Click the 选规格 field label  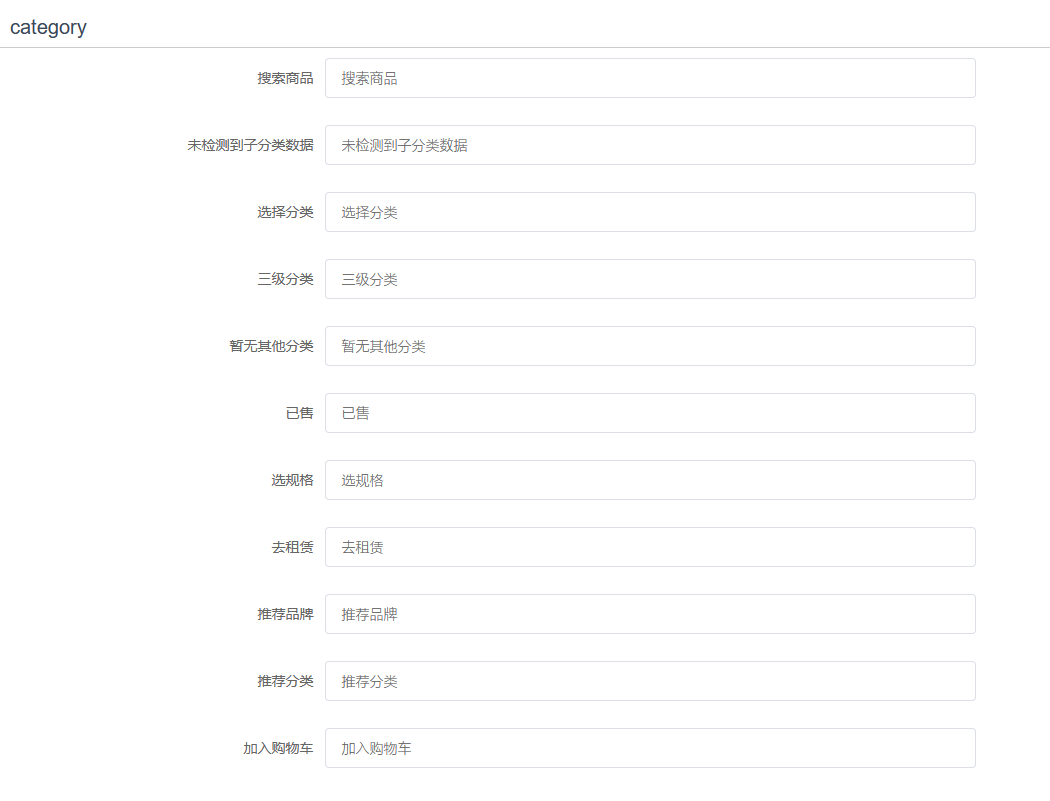click(292, 480)
